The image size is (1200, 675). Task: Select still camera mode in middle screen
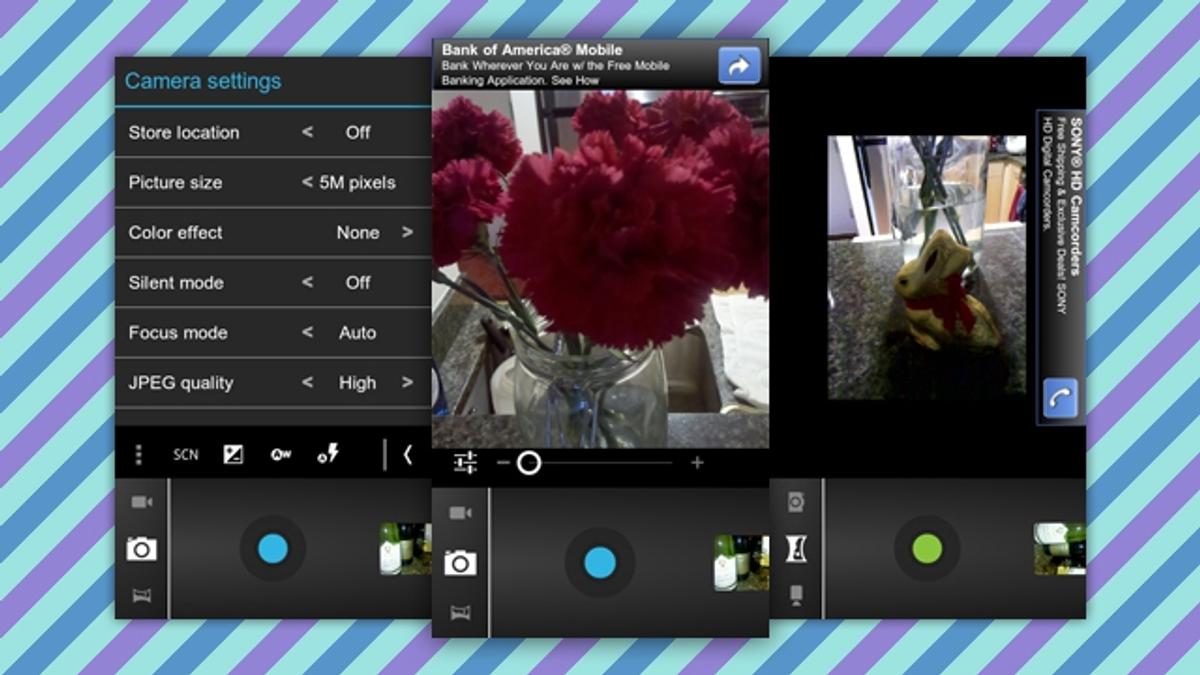tap(460, 562)
